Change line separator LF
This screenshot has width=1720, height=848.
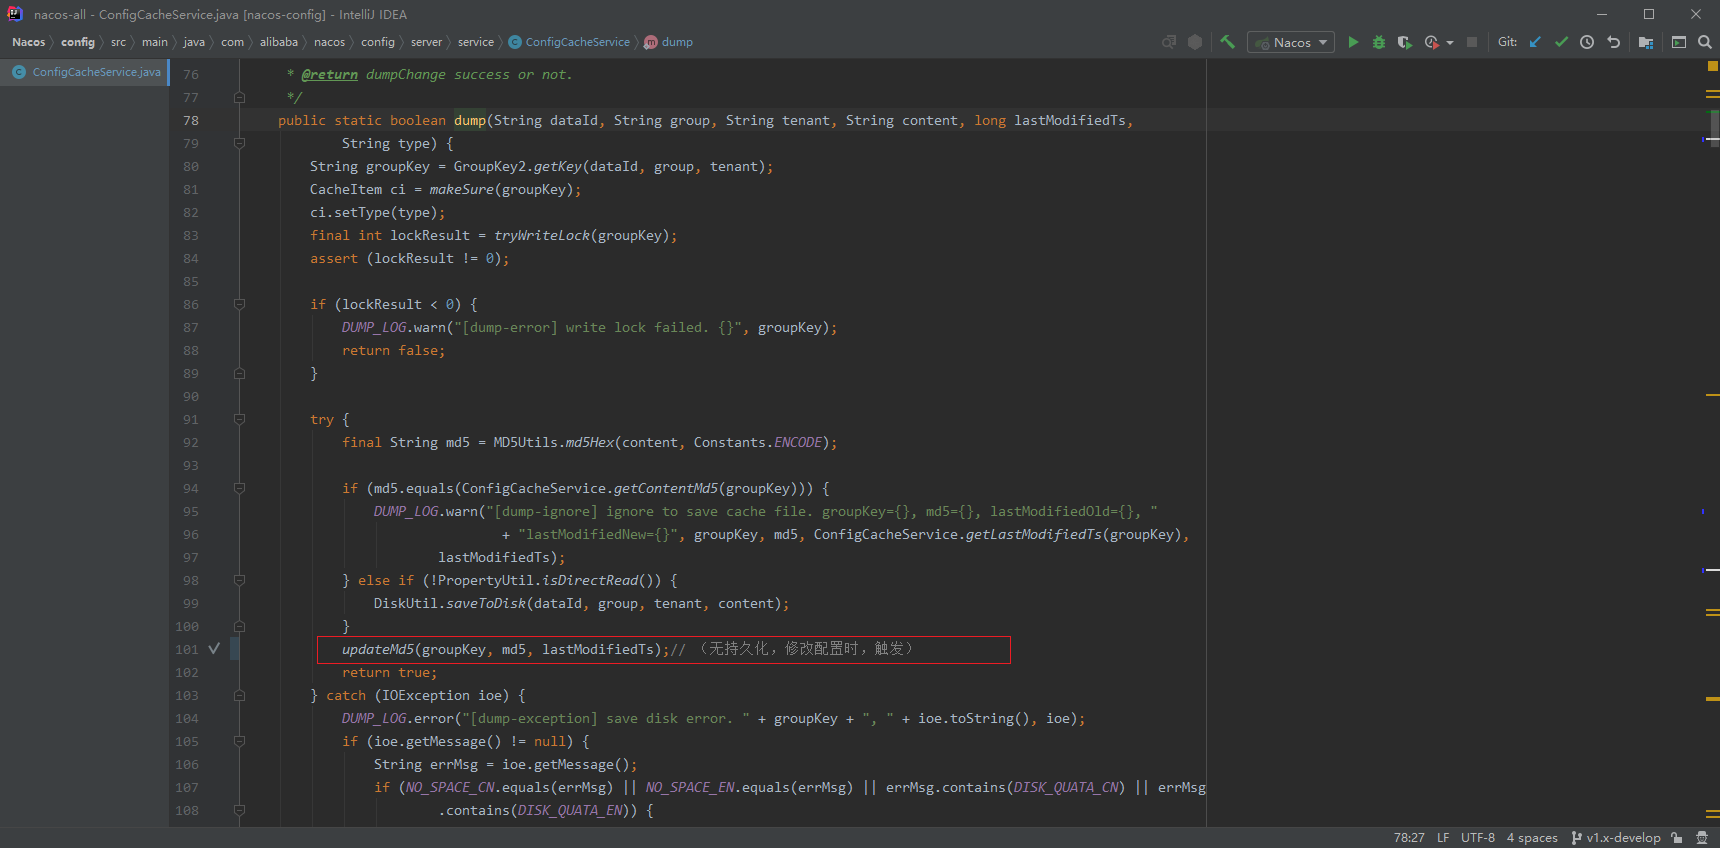[x=1443, y=838]
